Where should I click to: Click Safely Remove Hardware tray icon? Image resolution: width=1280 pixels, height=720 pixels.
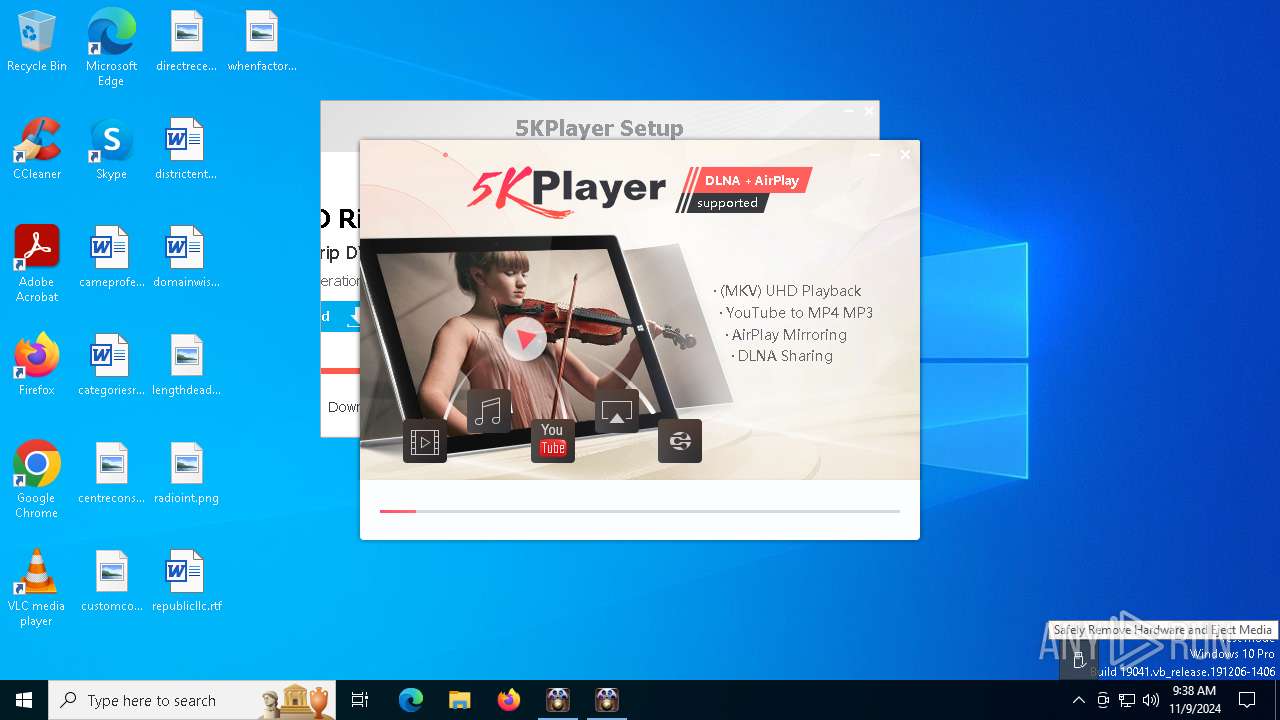tap(1079, 660)
